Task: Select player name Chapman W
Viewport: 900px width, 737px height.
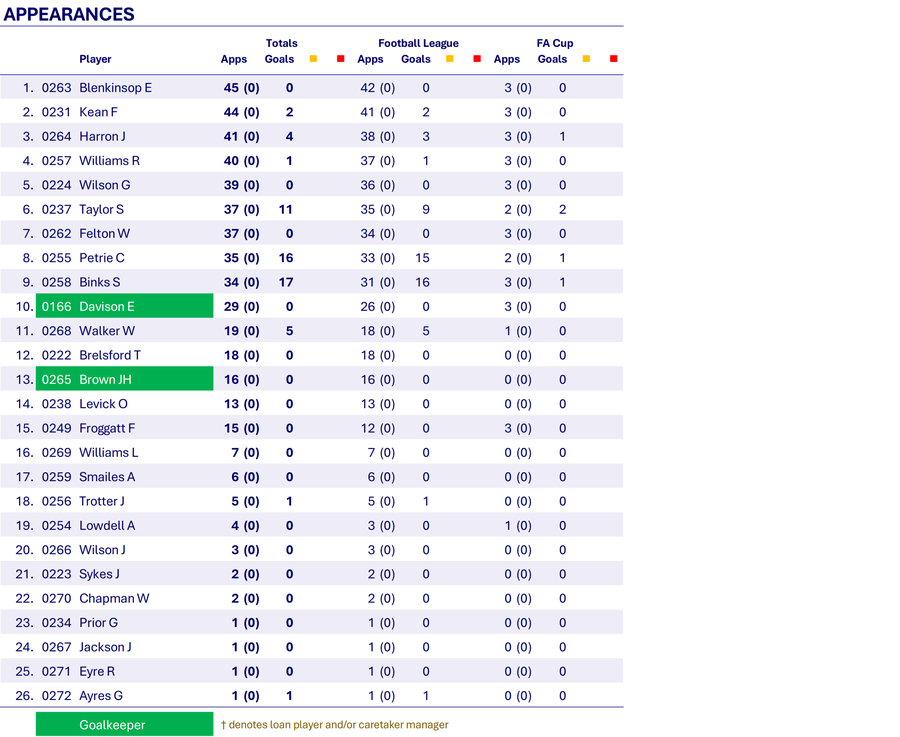Action: tap(114, 598)
